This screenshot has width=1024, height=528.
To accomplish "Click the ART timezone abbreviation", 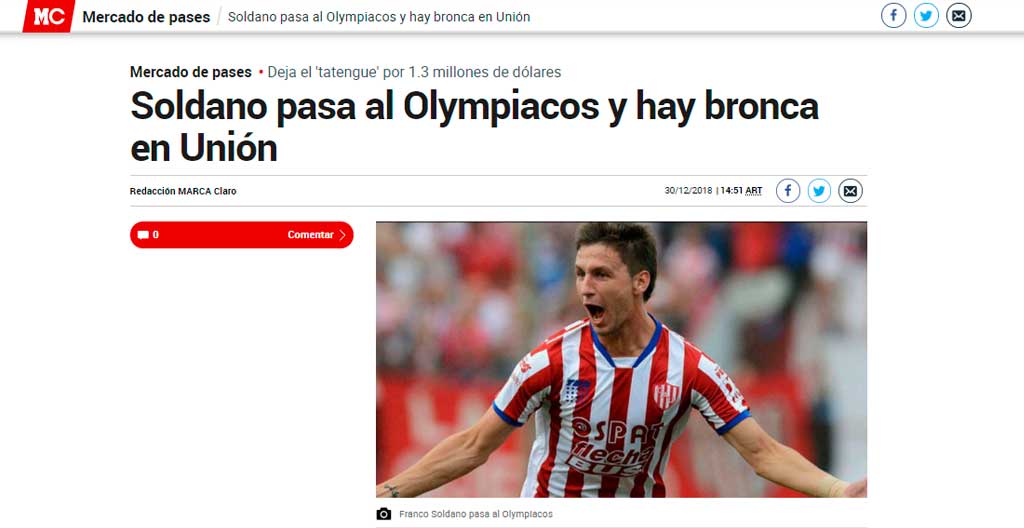I will [x=754, y=191].
